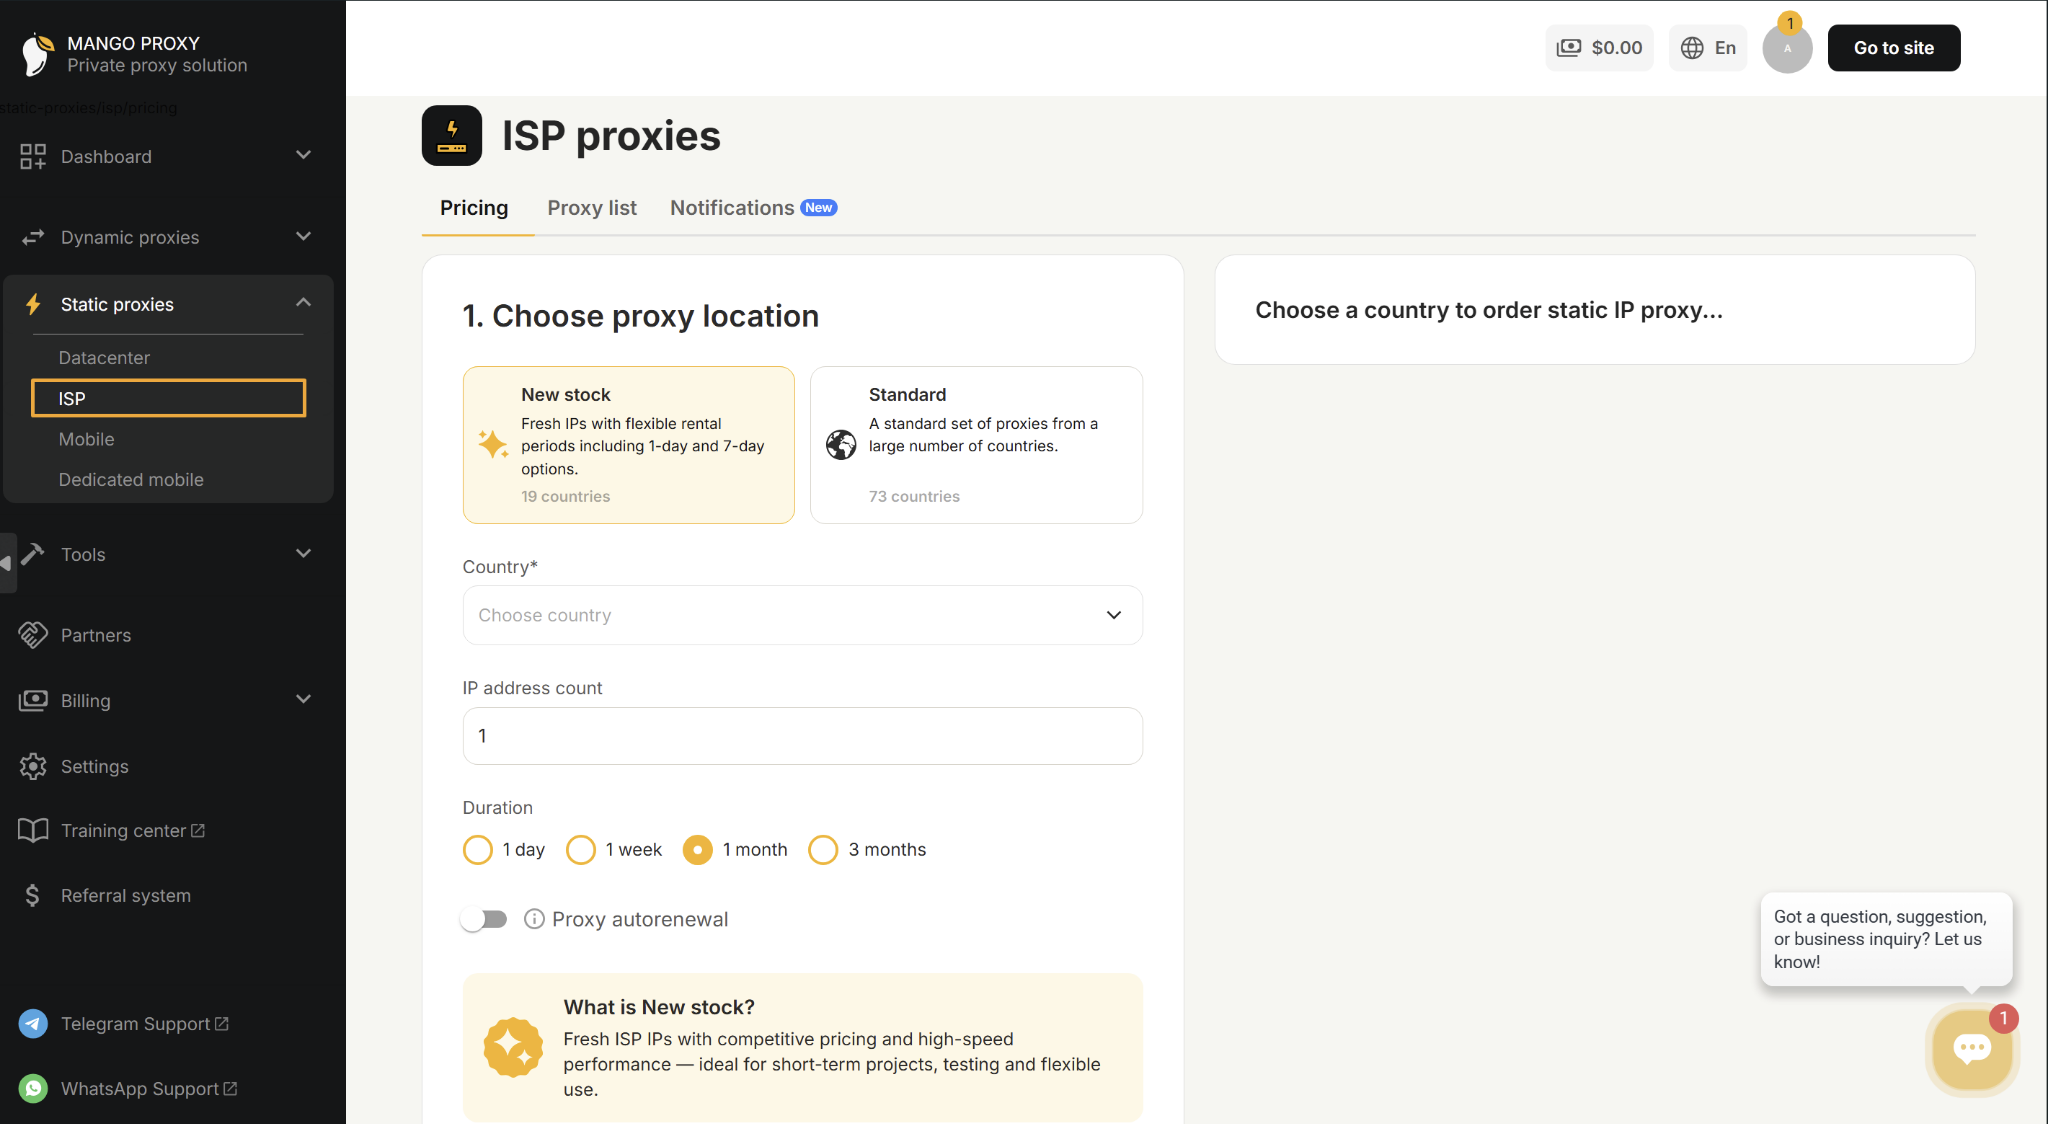Open the live chat bubble icon

(x=1972, y=1049)
